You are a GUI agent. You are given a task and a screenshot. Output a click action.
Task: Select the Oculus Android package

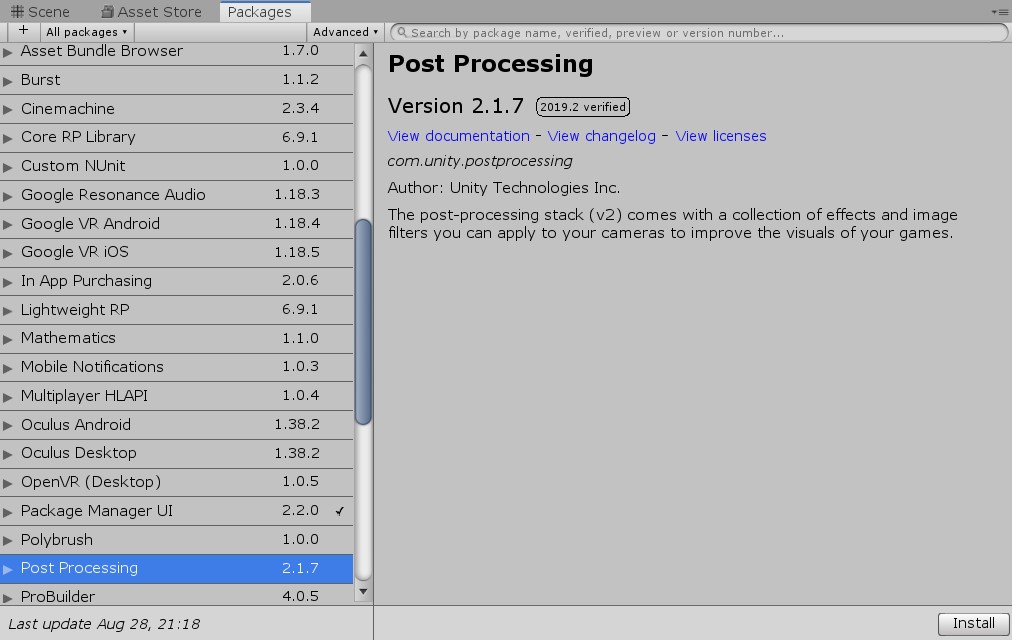[176, 425]
